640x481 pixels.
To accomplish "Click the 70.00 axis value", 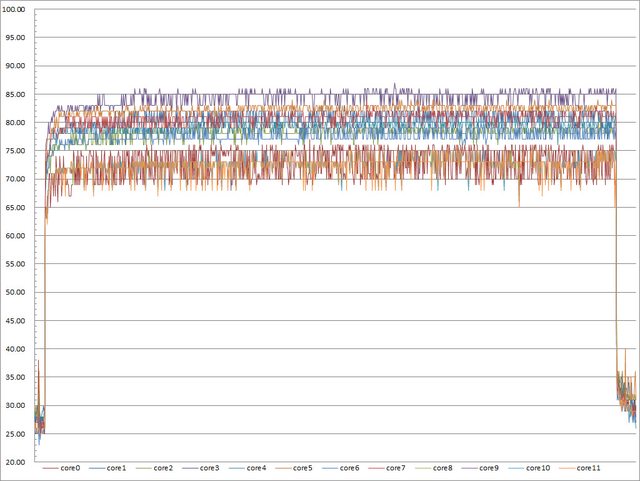I will click(x=16, y=179).
